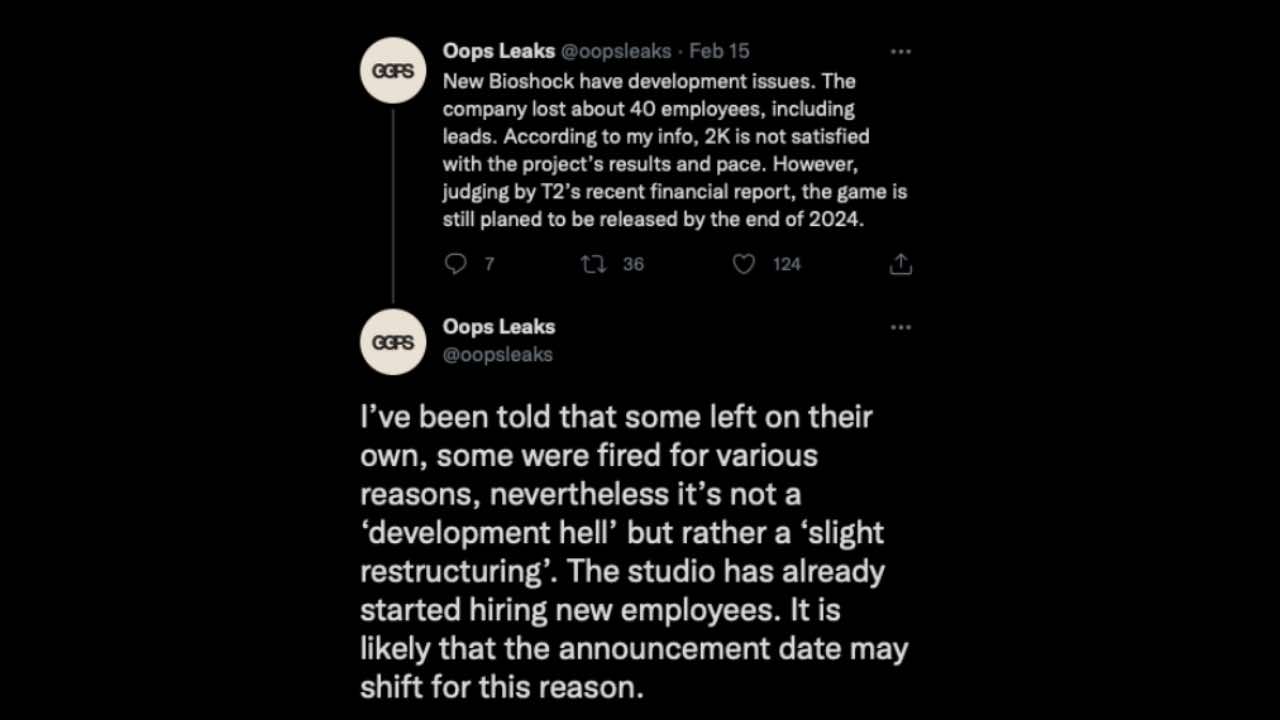1280x720 pixels.
Task: Click the @oopsleaks handle under second name
Action: click(497, 354)
